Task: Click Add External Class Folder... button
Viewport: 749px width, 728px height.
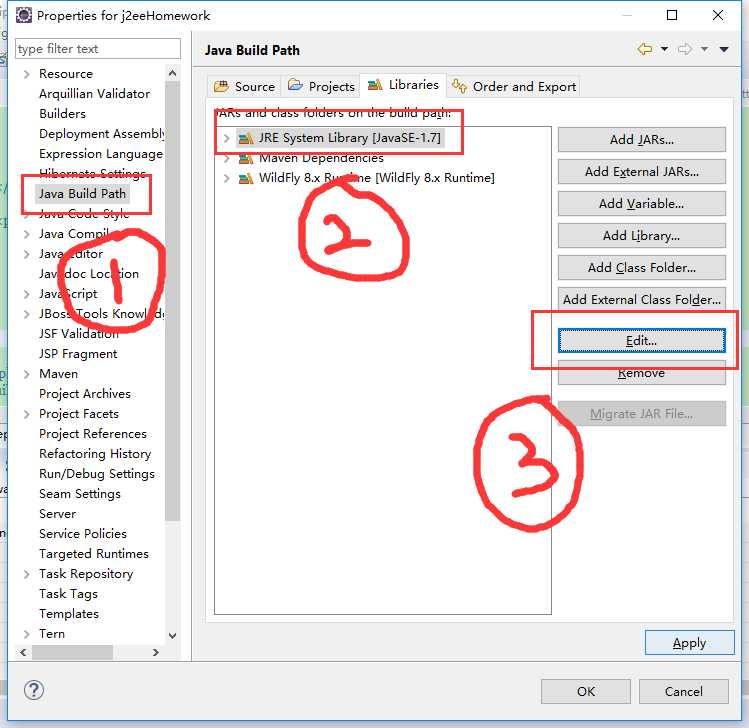Action: click(x=642, y=300)
